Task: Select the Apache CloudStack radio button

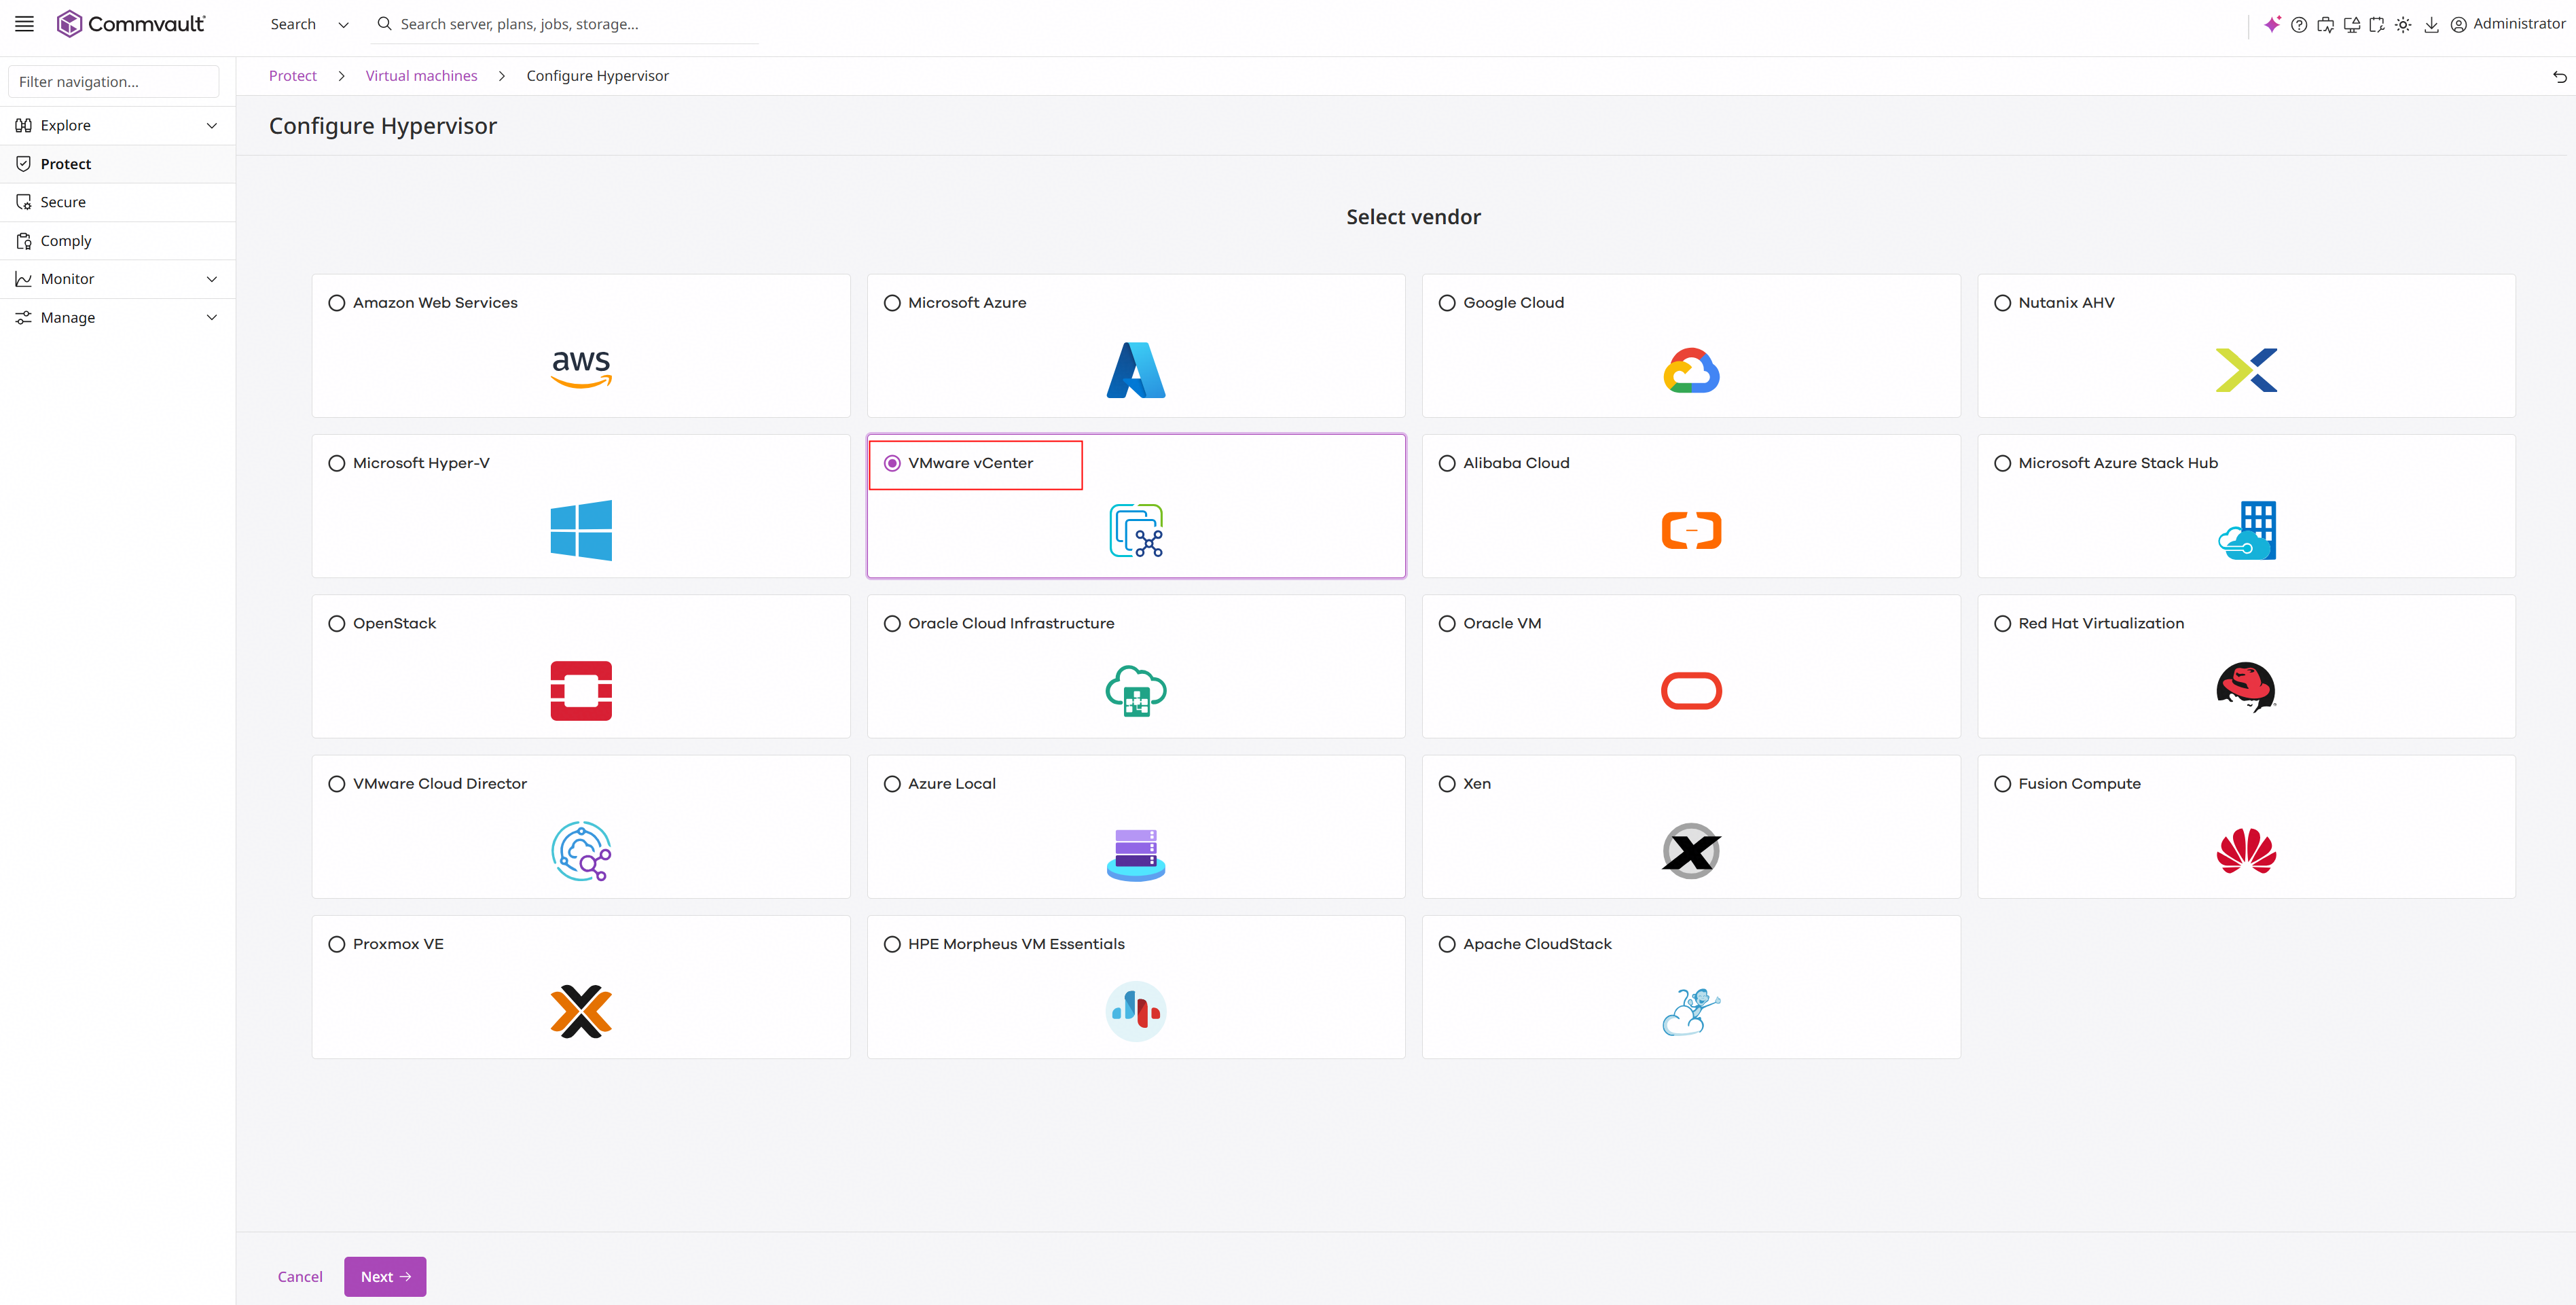Action: click(x=1447, y=944)
